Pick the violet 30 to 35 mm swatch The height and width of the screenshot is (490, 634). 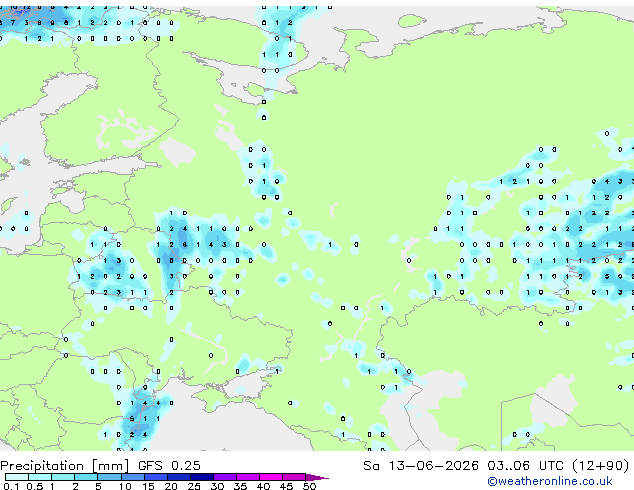click(225, 477)
